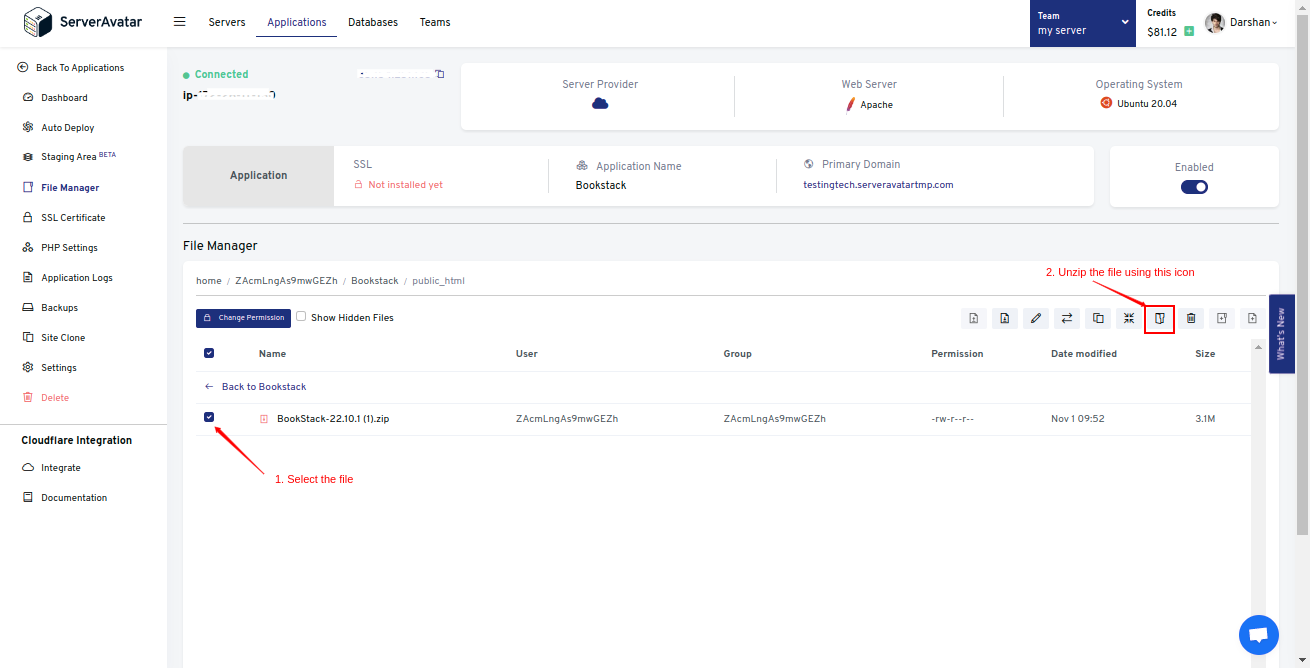The width and height of the screenshot is (1310, 668).
Task: Click the green add credits plus icon
Action: coord(1189,32)
